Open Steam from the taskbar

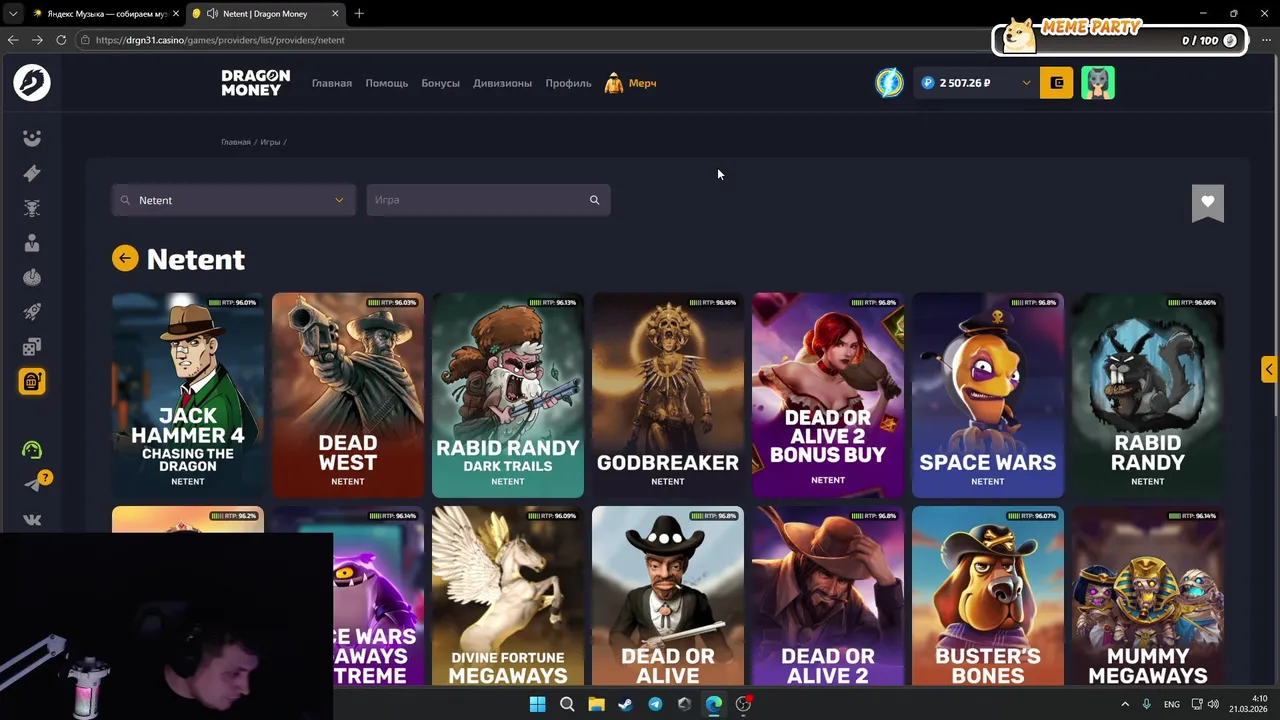(x=625, y=704)
